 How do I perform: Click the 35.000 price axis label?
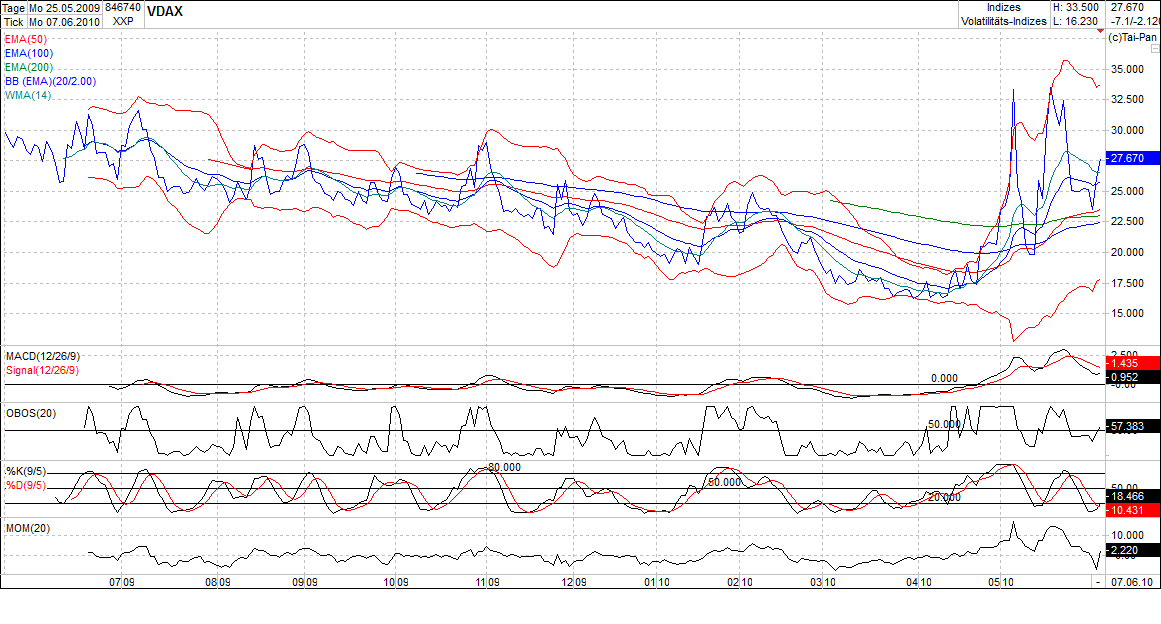1127,70
